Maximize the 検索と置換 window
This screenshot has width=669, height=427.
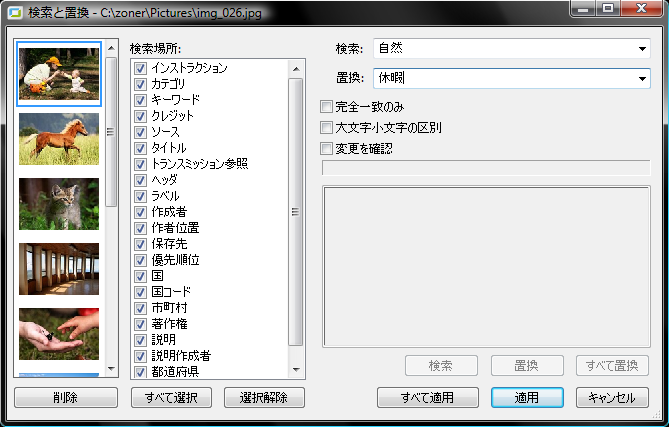[608, 8]
